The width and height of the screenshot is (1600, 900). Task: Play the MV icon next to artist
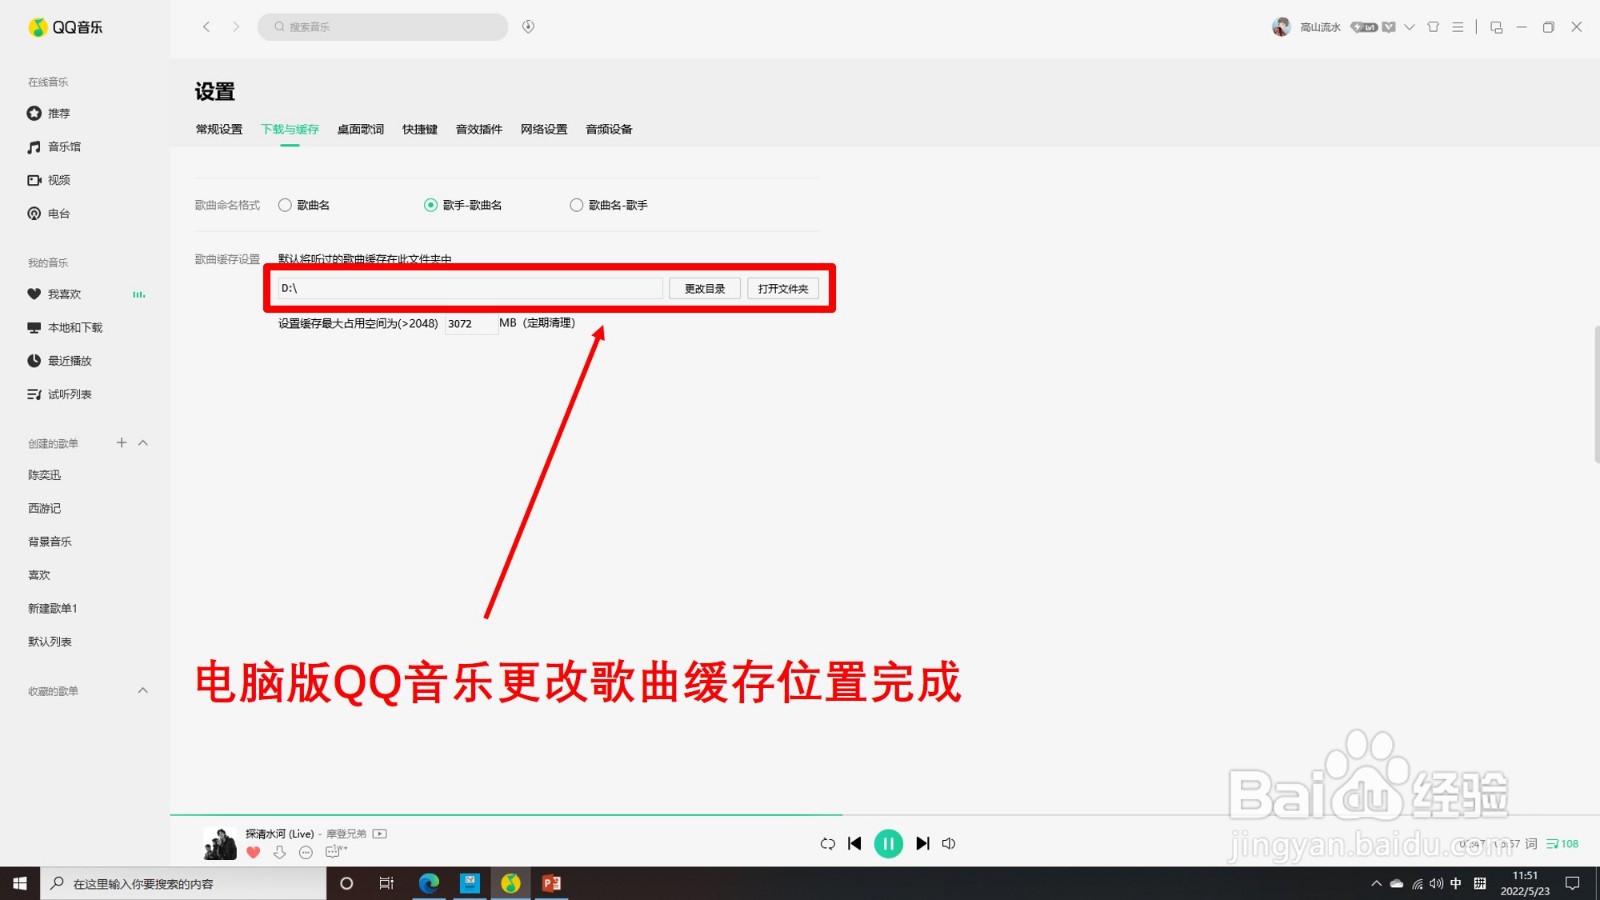[x=380, y=834]
